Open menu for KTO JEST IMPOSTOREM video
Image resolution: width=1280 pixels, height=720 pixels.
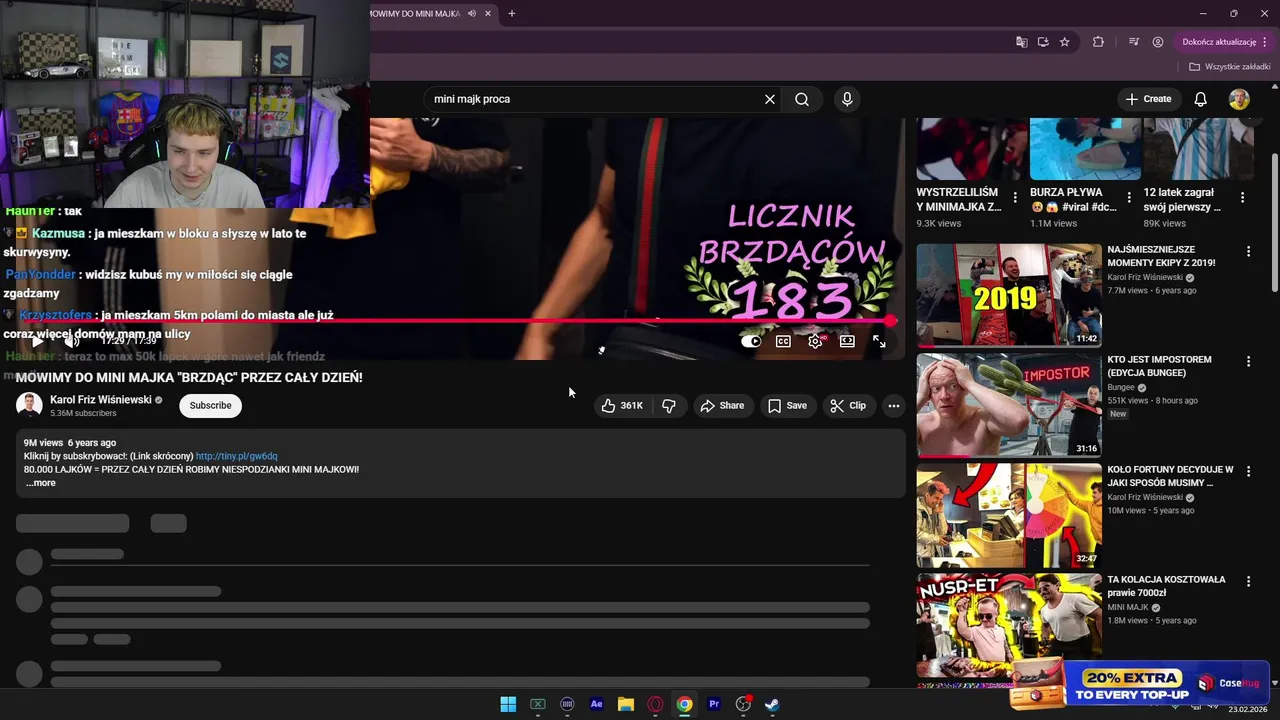[1248, 361]
